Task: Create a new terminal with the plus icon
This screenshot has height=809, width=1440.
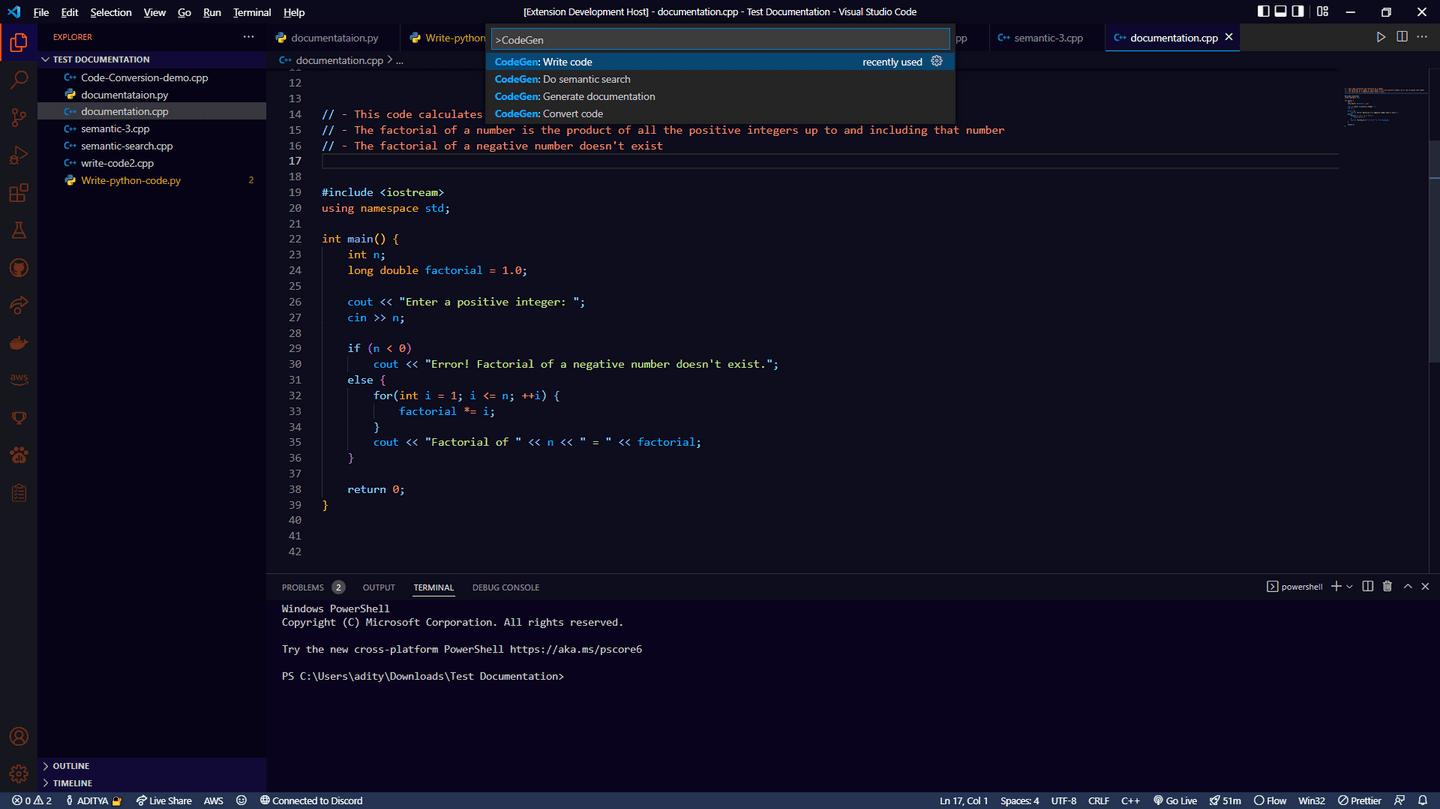Action: coord(1336,587)
